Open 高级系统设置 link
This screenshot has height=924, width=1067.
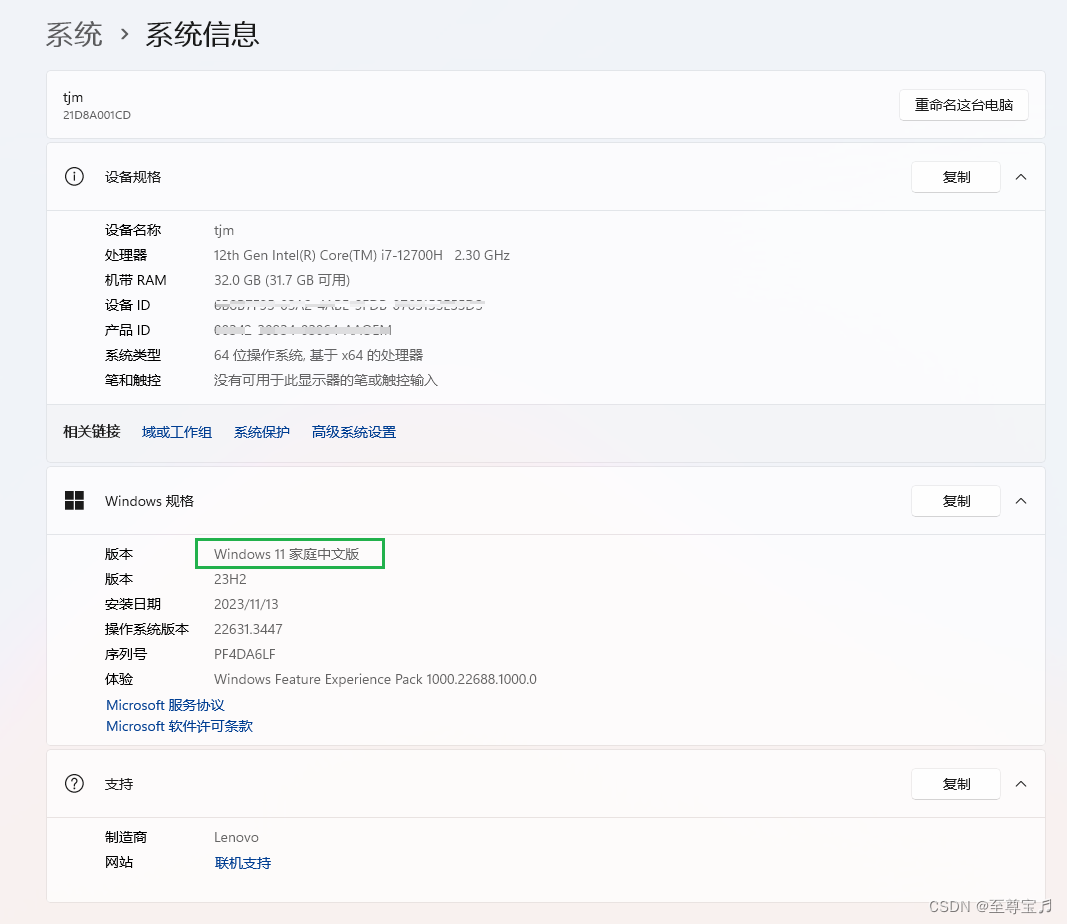click(354, 432)
